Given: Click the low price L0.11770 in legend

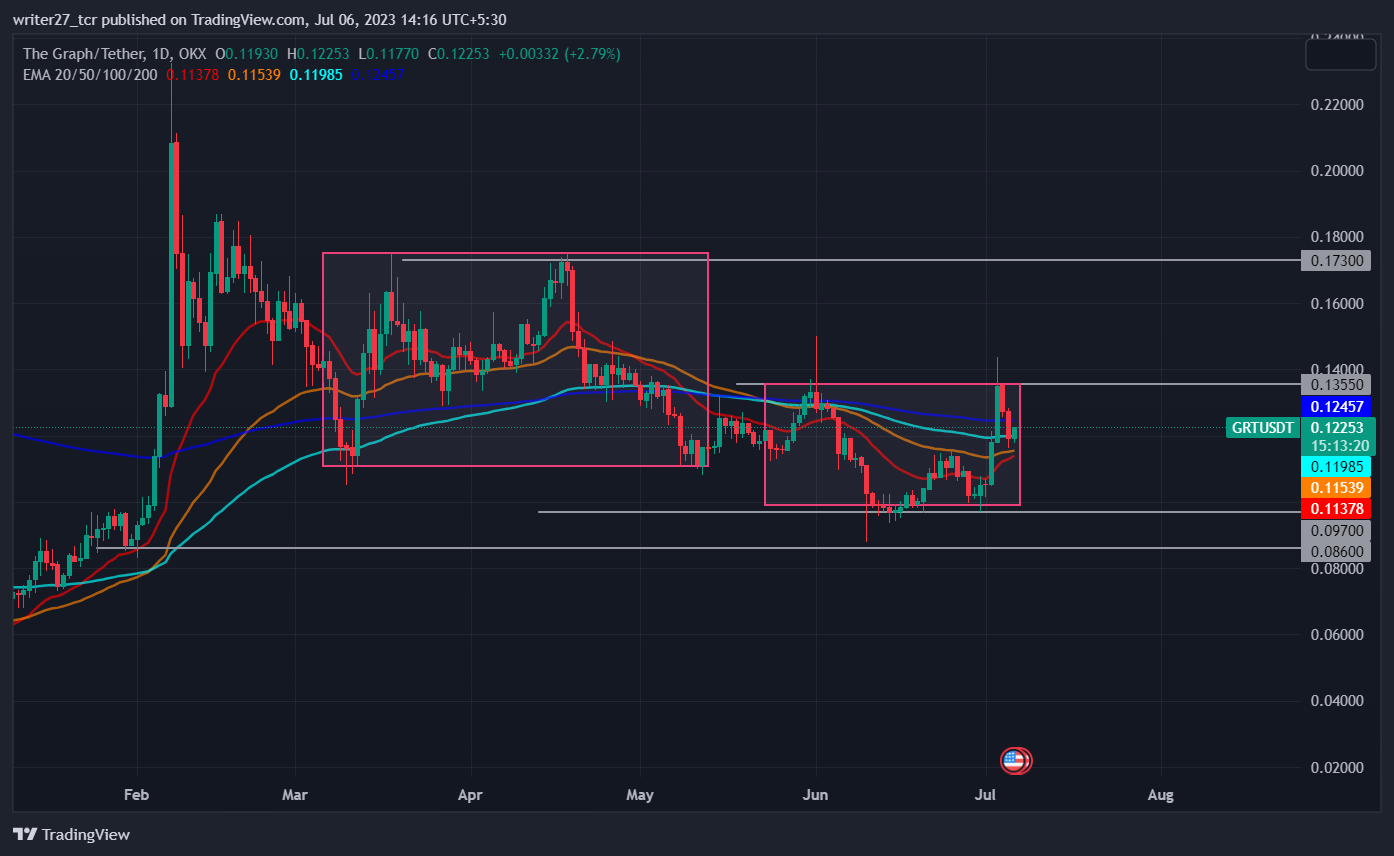Looking at the screenshot, I should [388, 54].
